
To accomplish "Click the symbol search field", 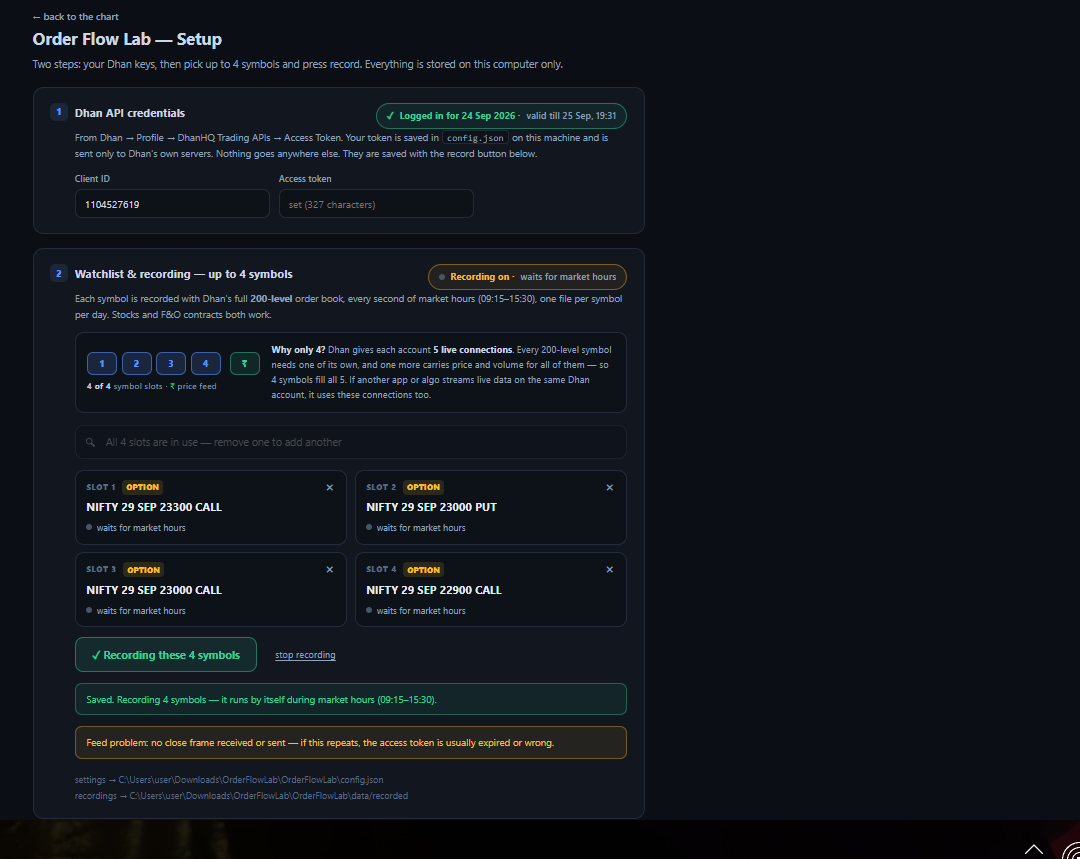I will (351, 442).
